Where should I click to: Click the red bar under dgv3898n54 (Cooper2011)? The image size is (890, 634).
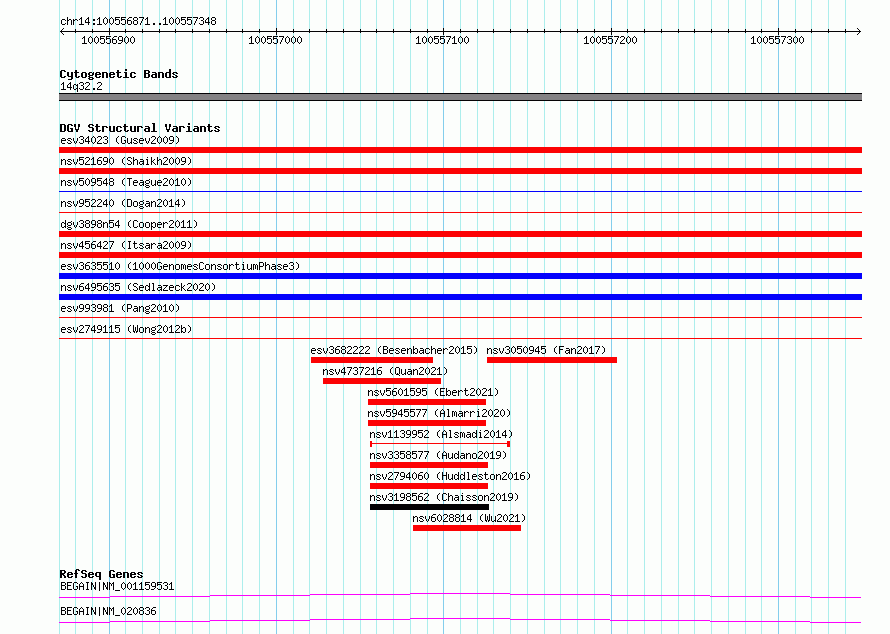coord(460,234)
